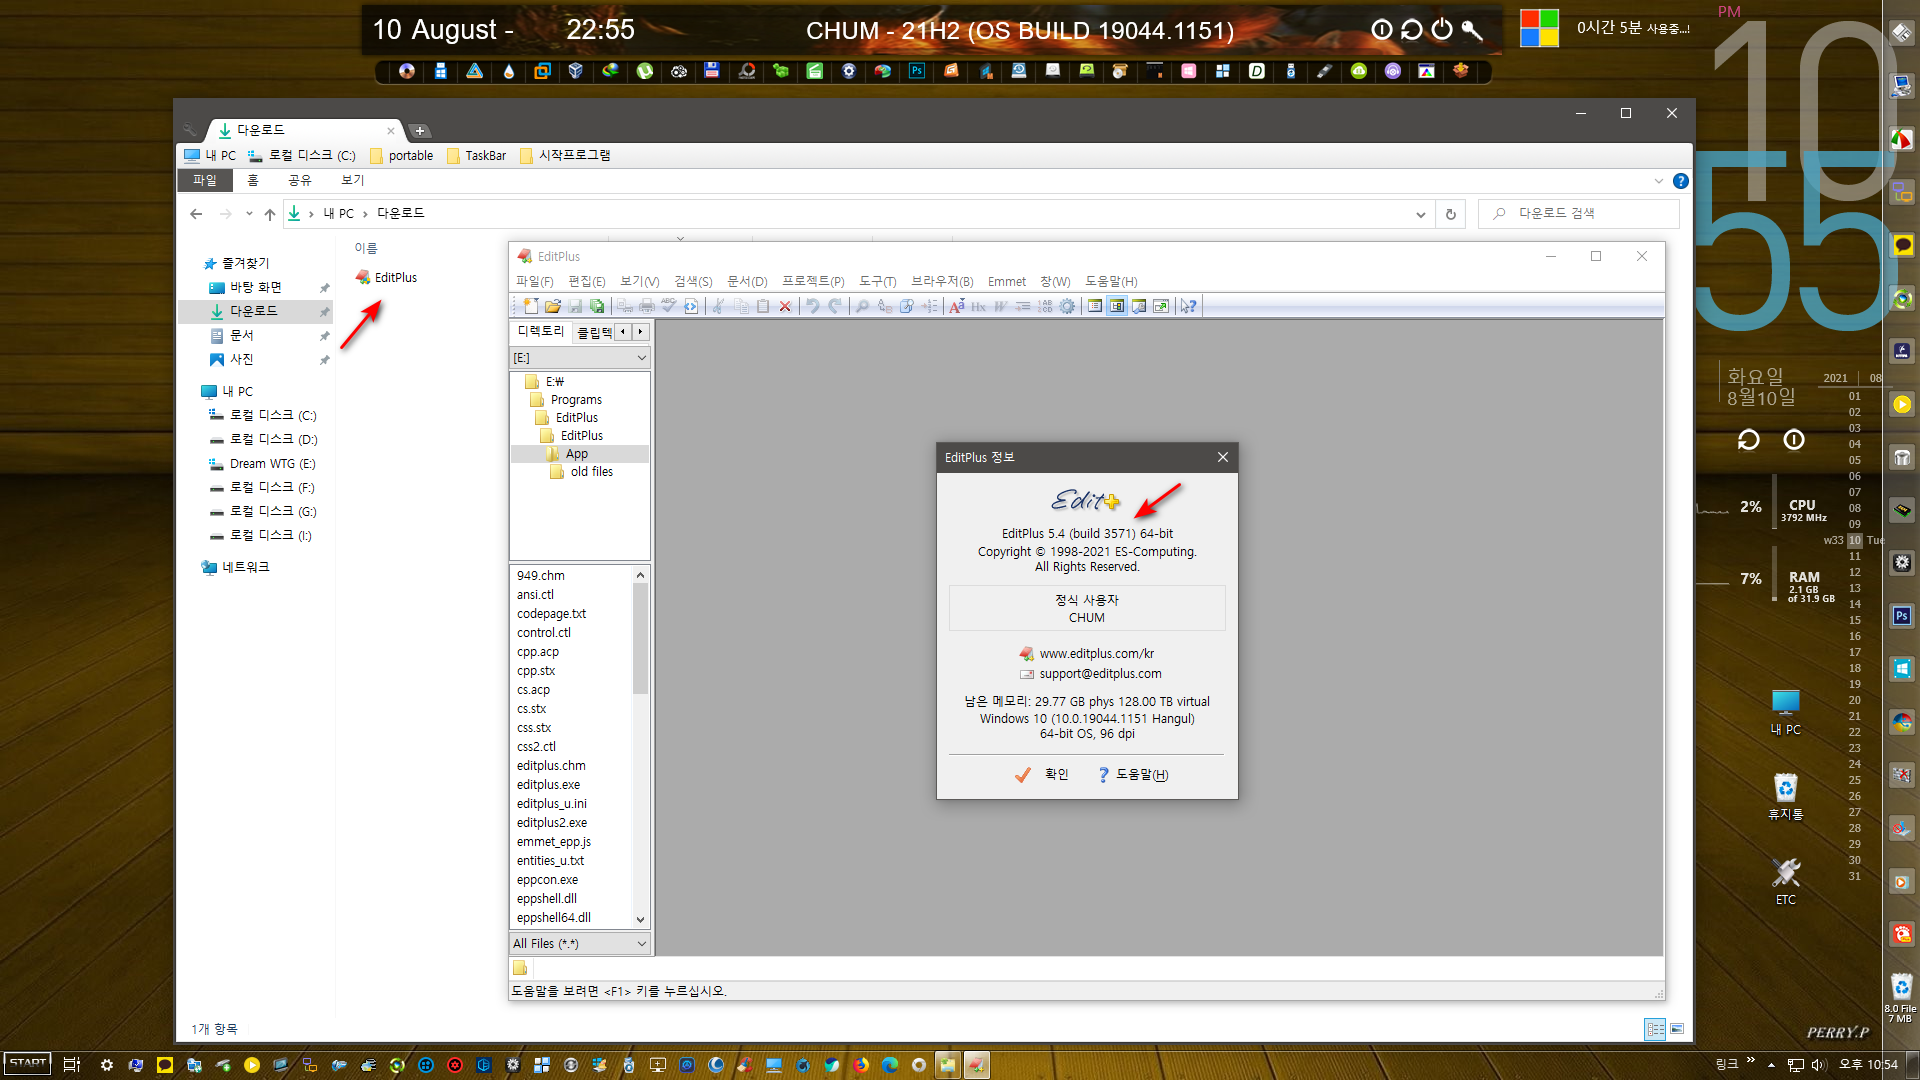Toggle the Directory Window toolbar button

click(x=1117, y=306)
